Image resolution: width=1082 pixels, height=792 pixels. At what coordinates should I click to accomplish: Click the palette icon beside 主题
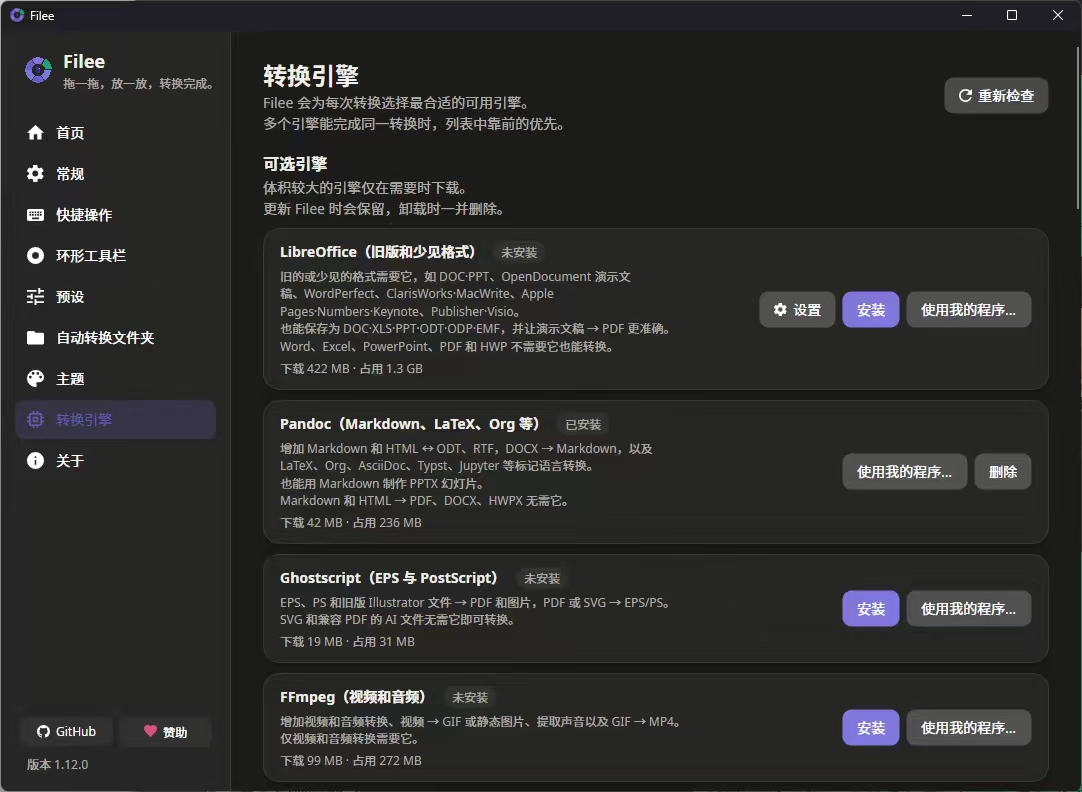click(x=35, y=378)
